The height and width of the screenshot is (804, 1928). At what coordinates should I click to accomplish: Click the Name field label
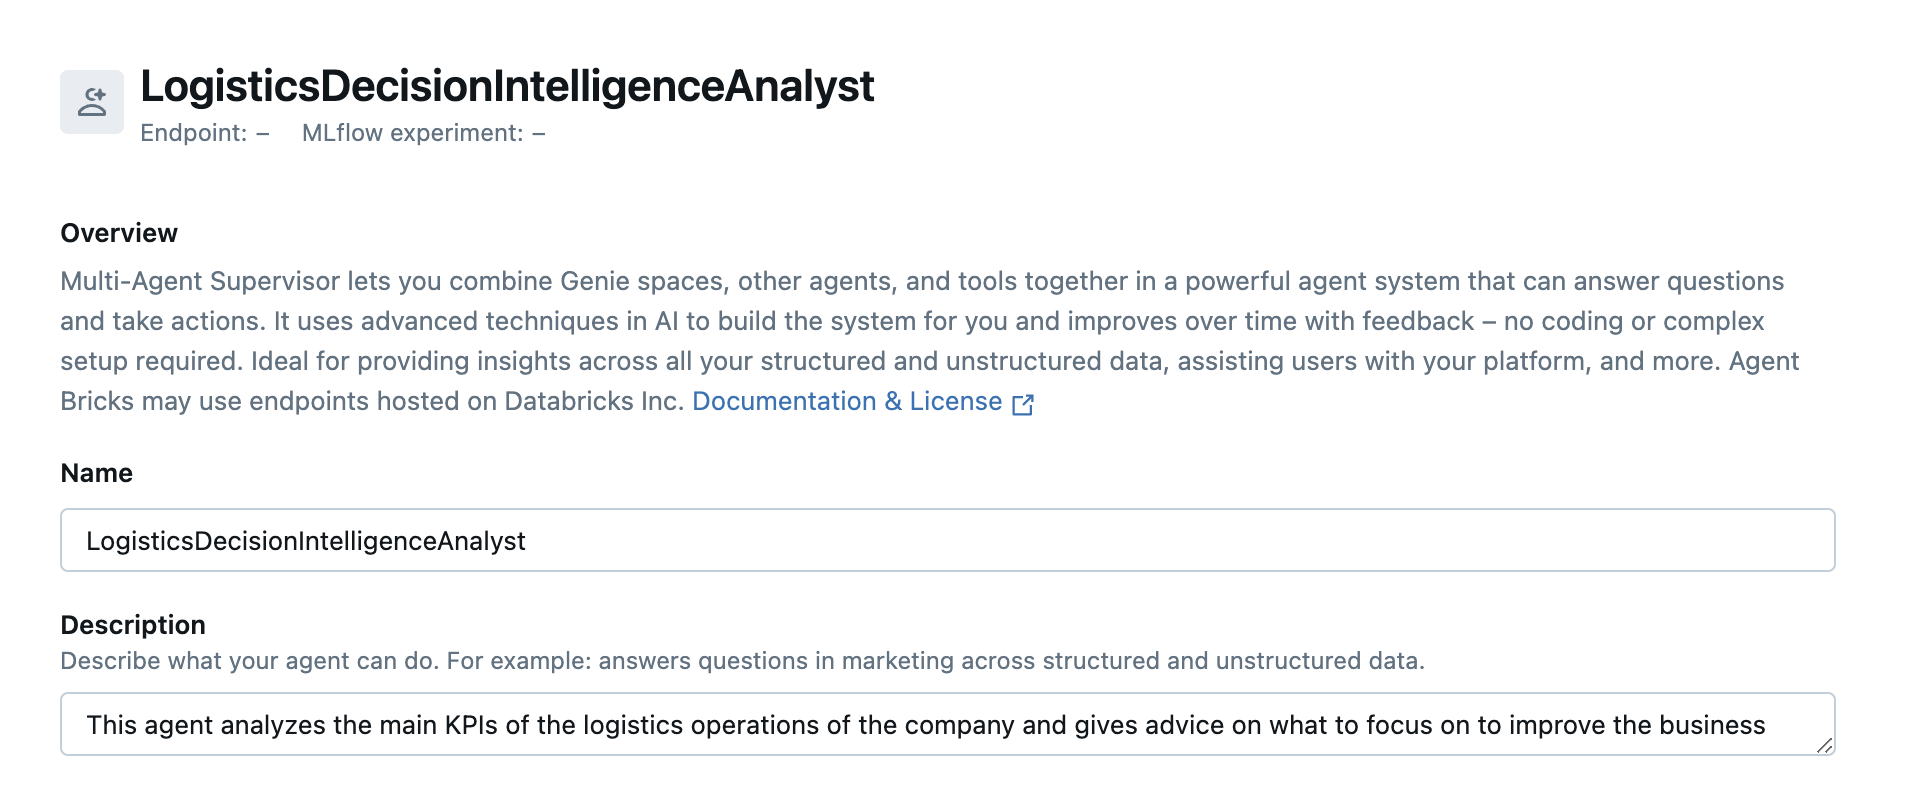pos(96,473)
